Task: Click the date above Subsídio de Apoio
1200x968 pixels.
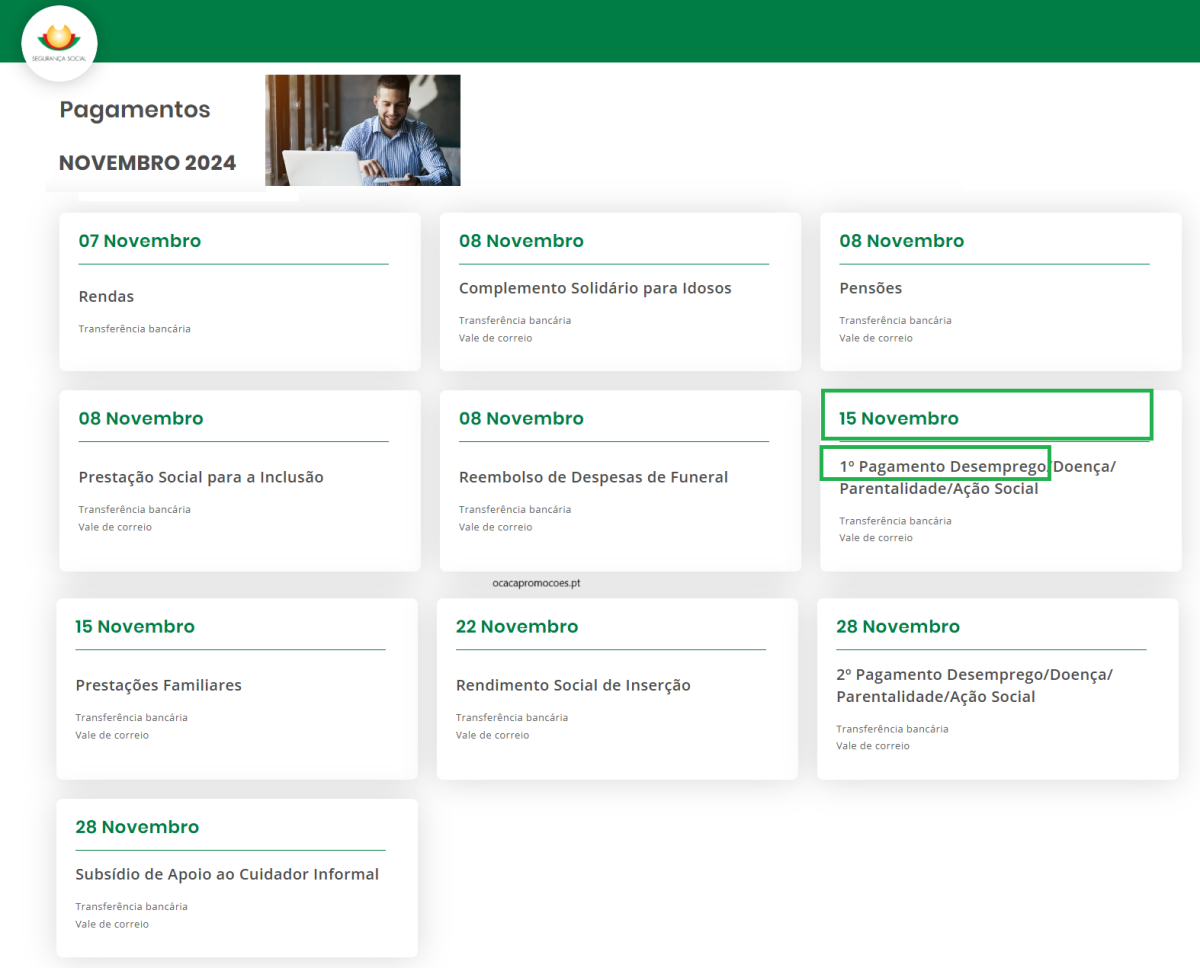Action: [x=137, y=827]
